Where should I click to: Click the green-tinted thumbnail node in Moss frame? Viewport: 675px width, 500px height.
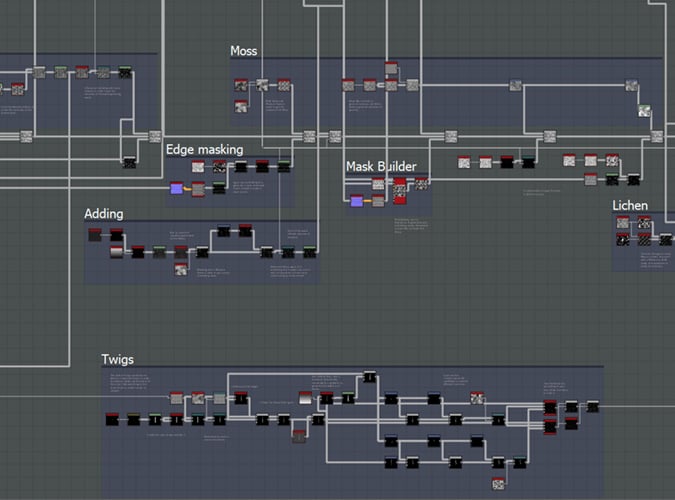pos(644,111)
